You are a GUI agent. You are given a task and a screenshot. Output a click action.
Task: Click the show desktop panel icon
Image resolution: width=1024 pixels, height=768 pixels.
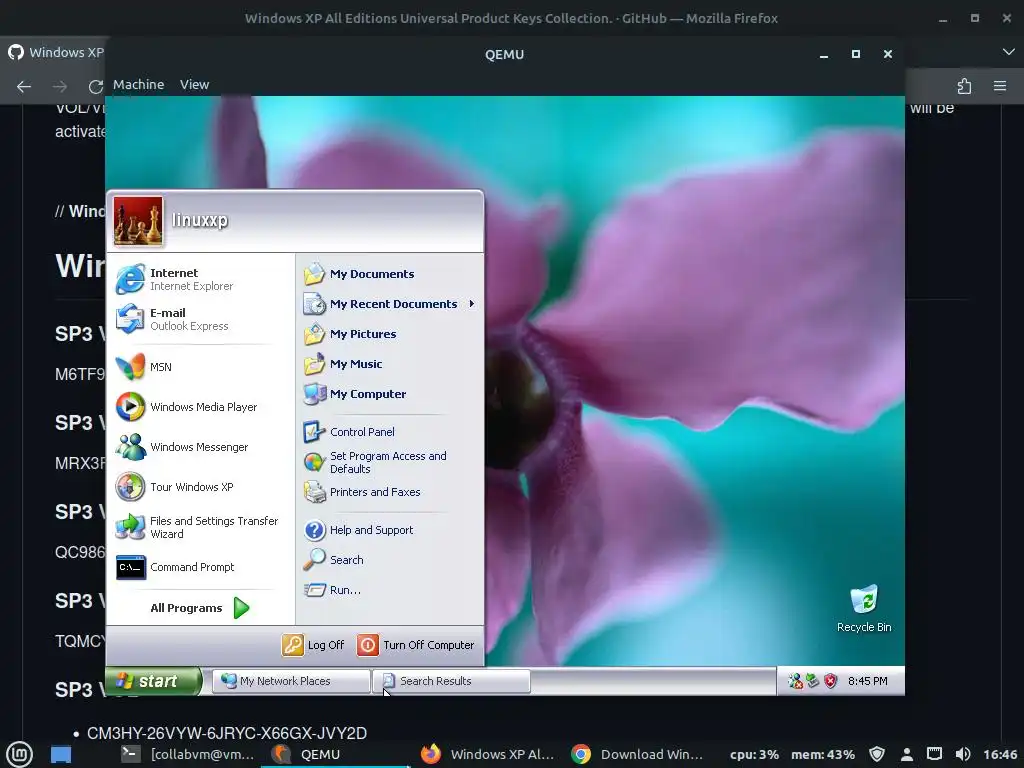tap(61, 754)
